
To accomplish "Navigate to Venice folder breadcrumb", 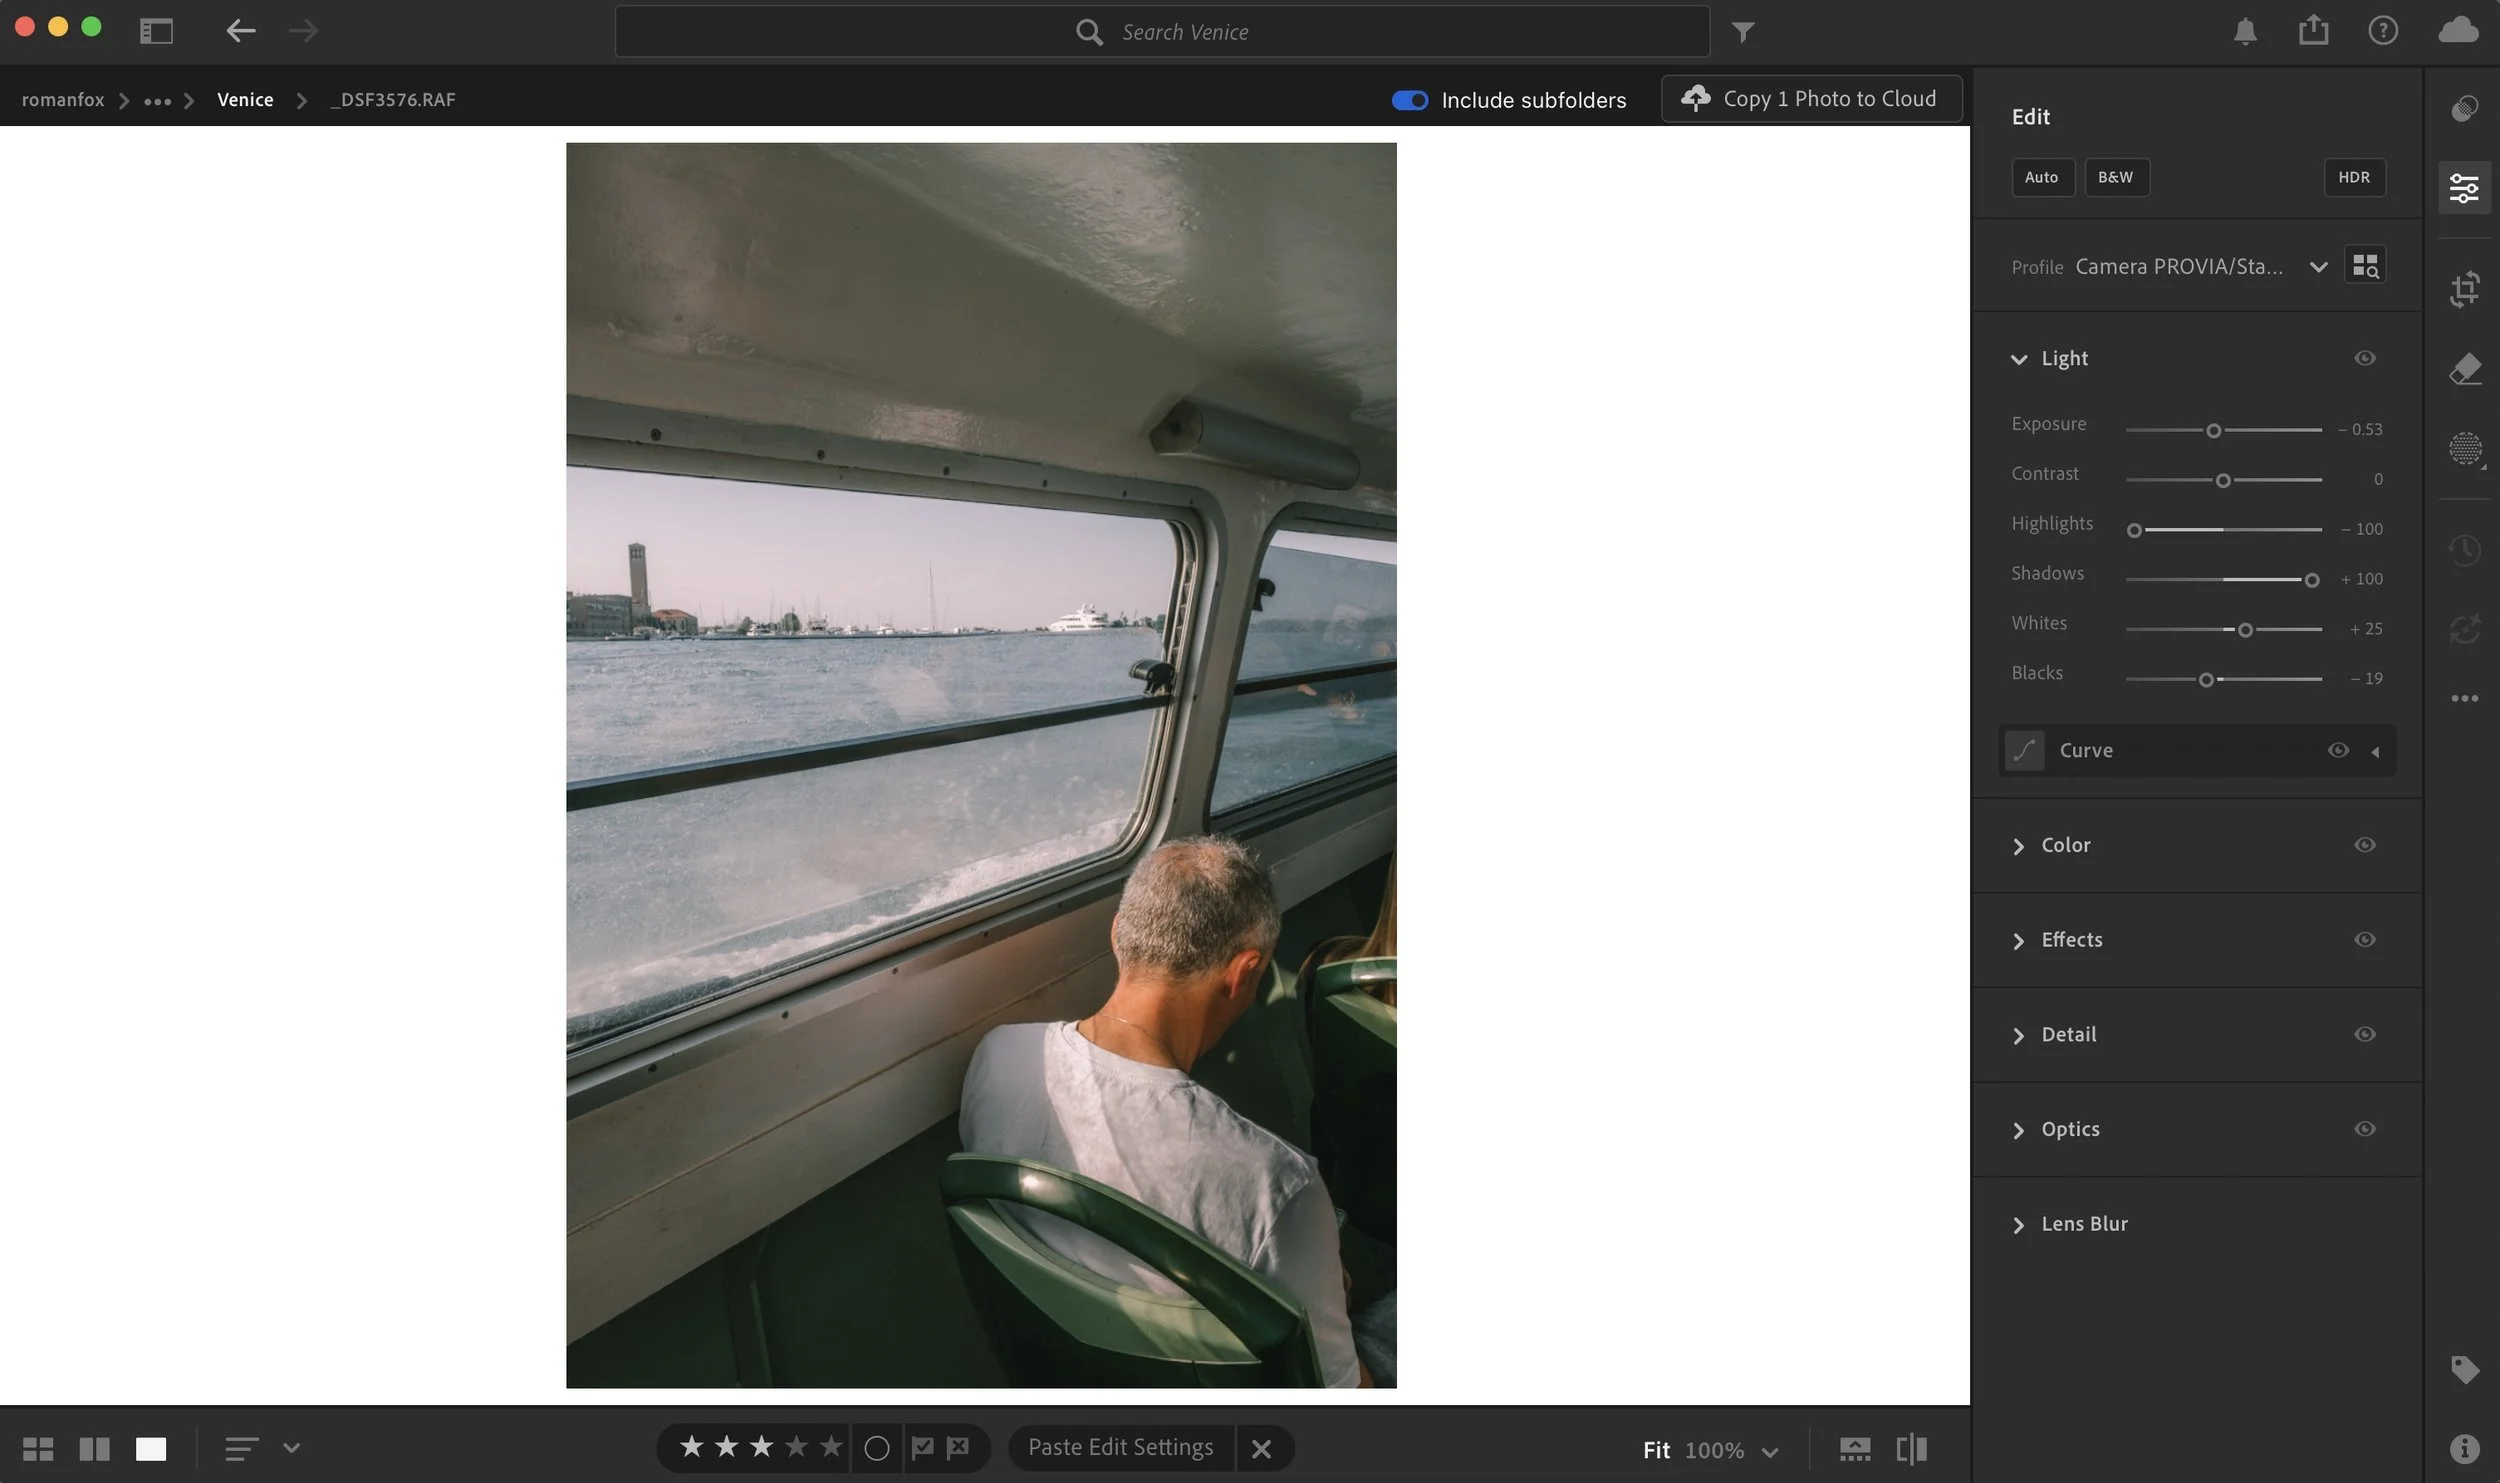I will click(245, 100).
